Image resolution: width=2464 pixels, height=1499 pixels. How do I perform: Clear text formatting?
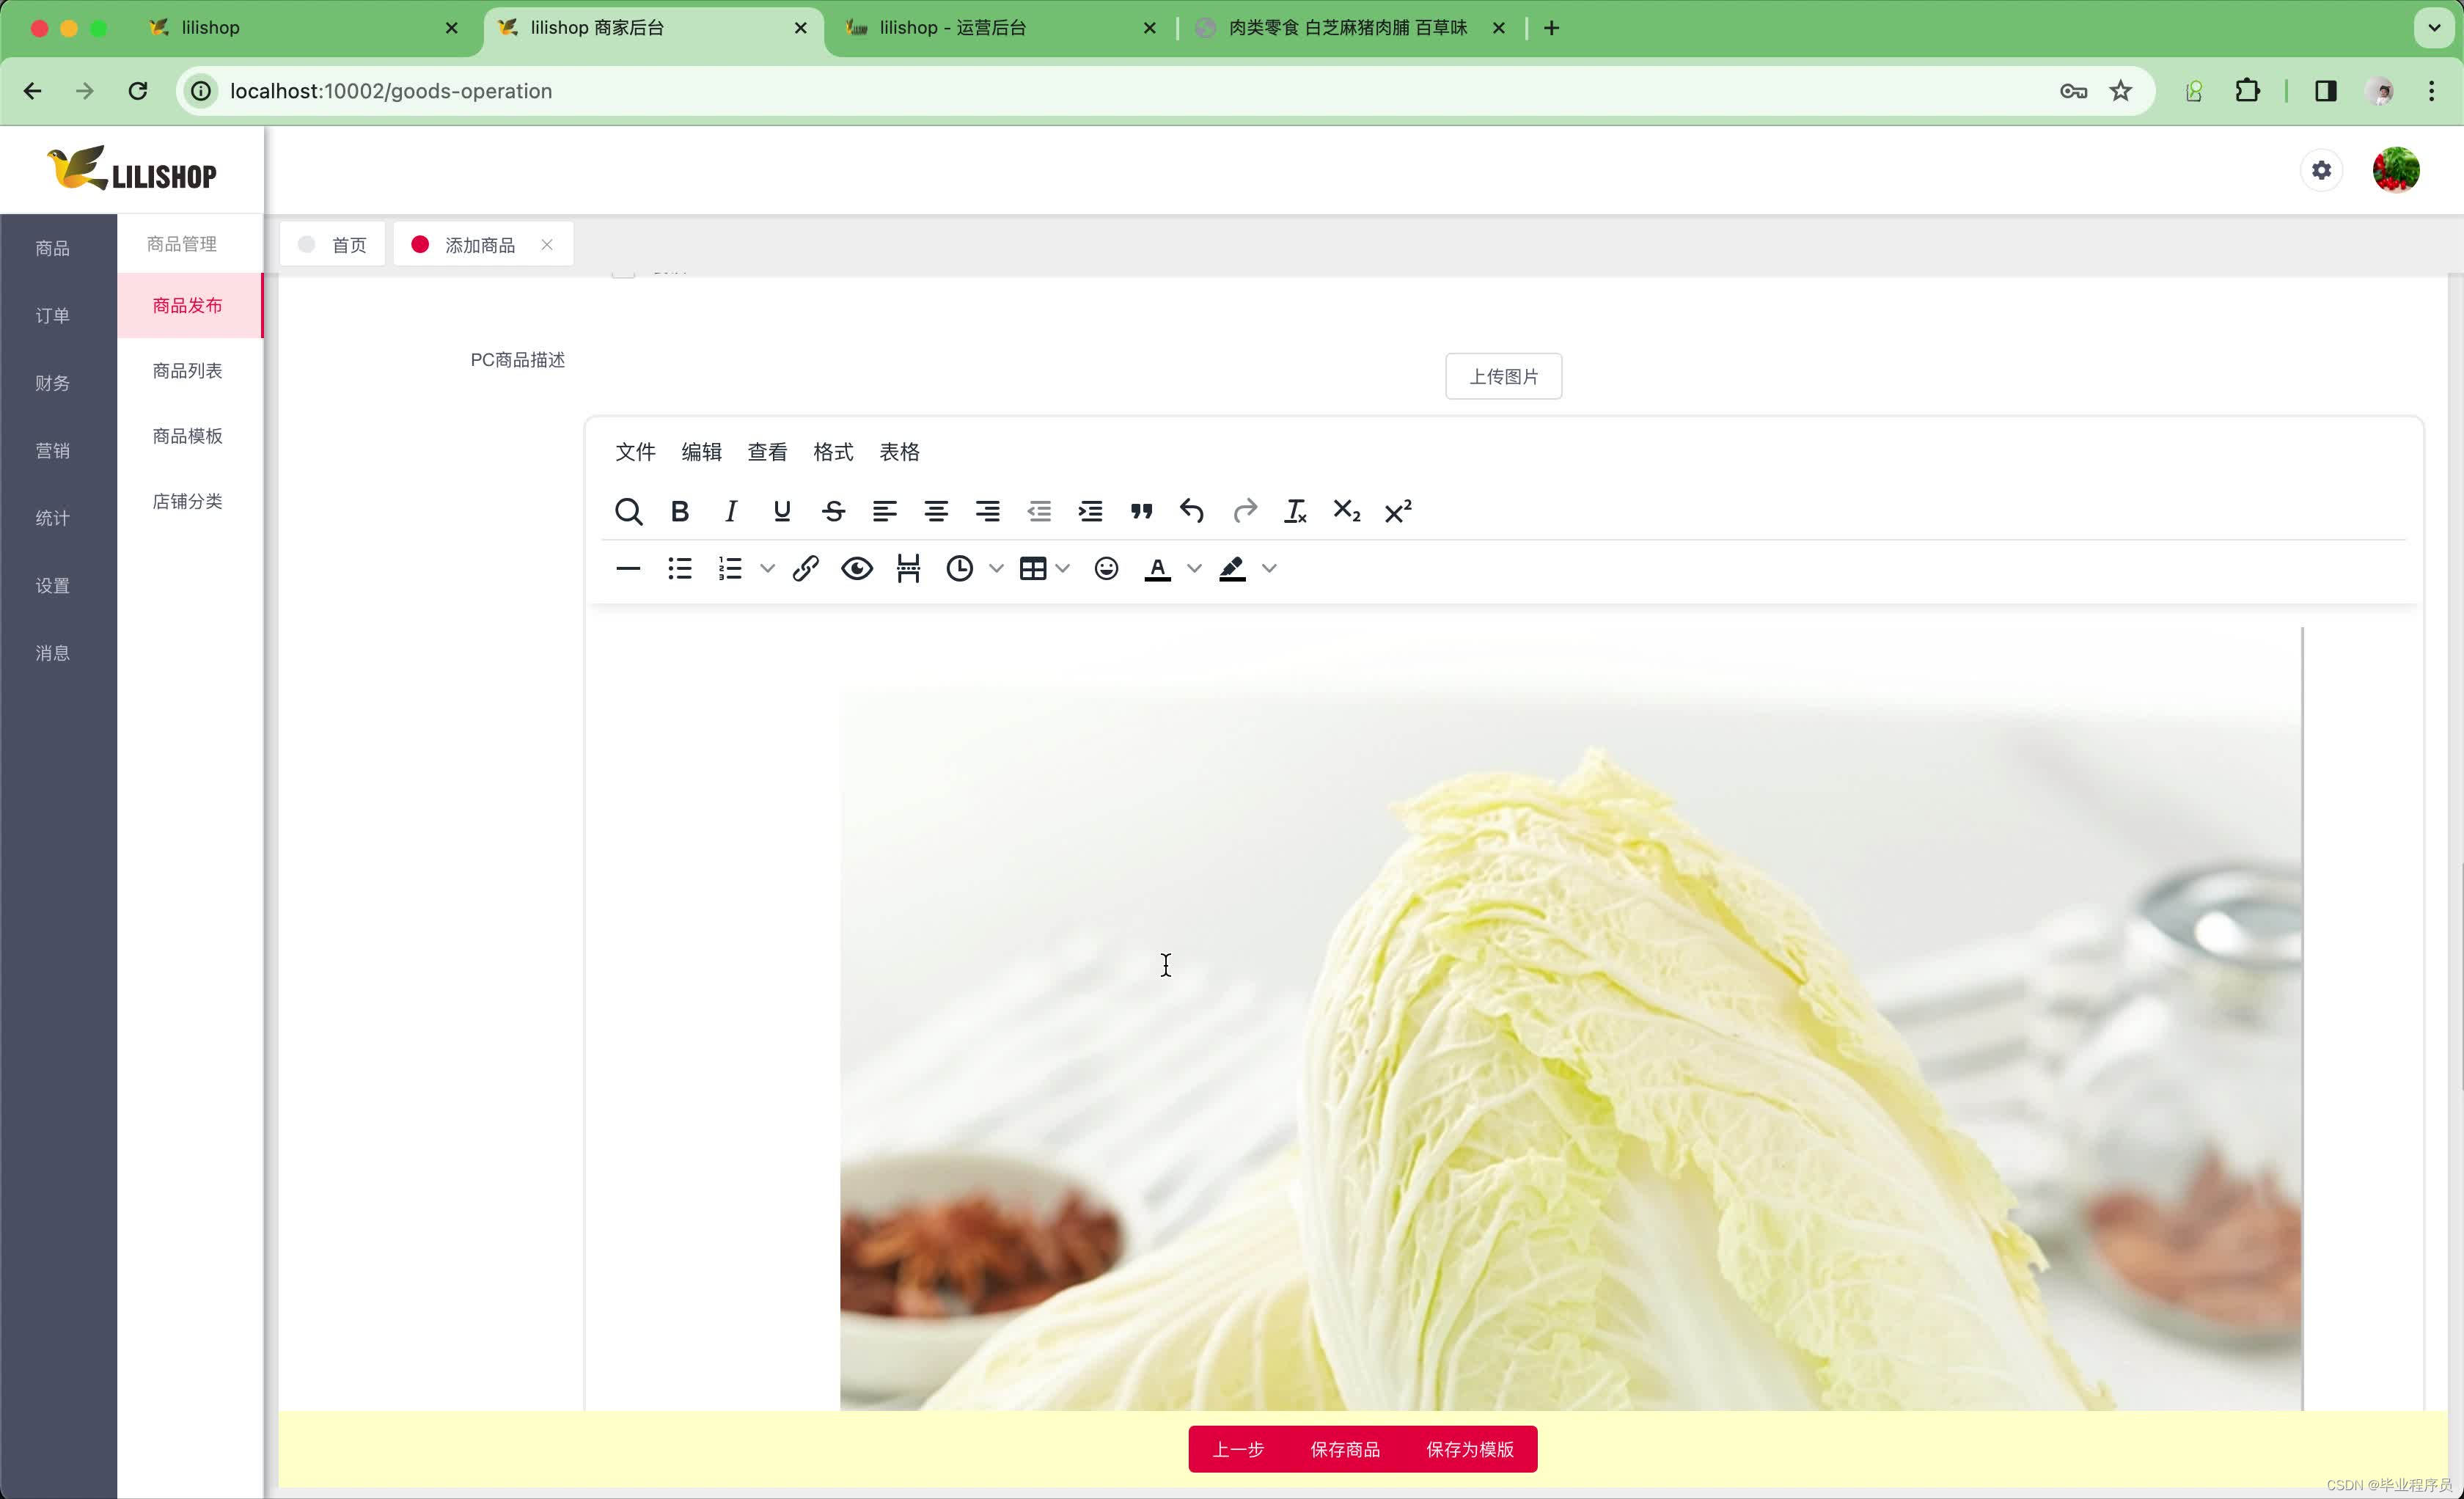[1295, 511]
